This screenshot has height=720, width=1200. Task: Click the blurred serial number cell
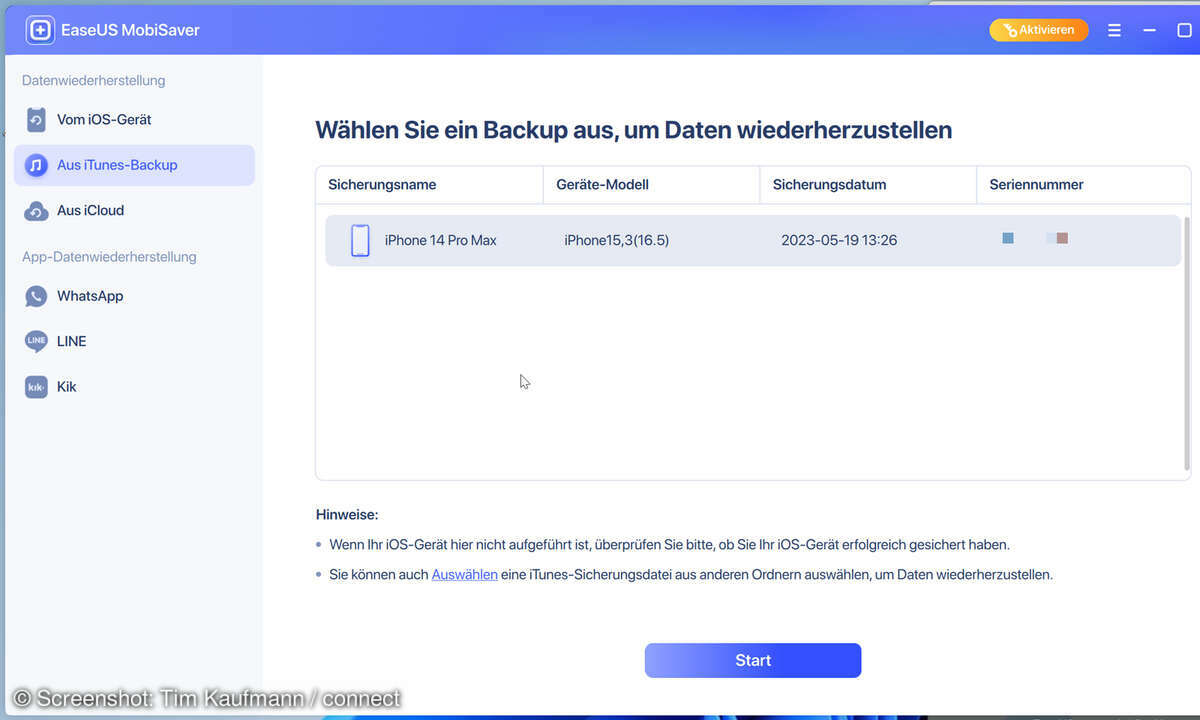coord(1035,238)
